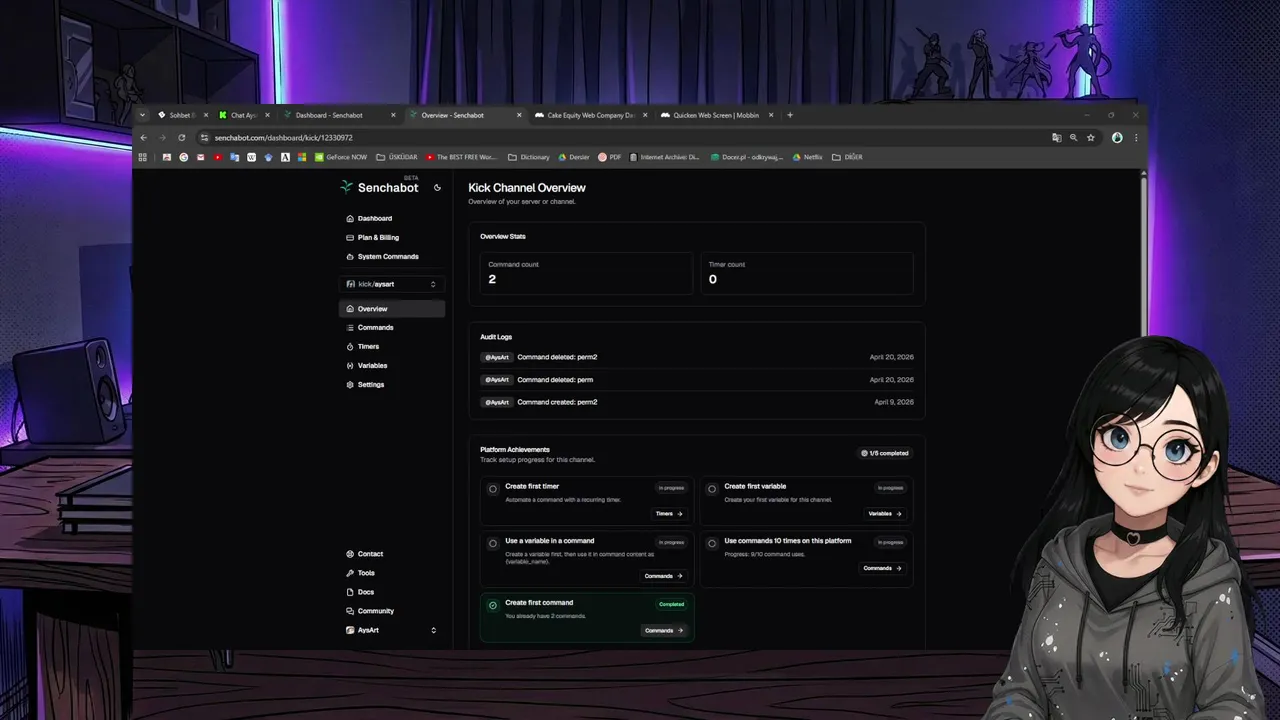Switch to the Chat Ays Kick browser tab
The width and height of the screenshot is (1280, 720).
[244, 115]
